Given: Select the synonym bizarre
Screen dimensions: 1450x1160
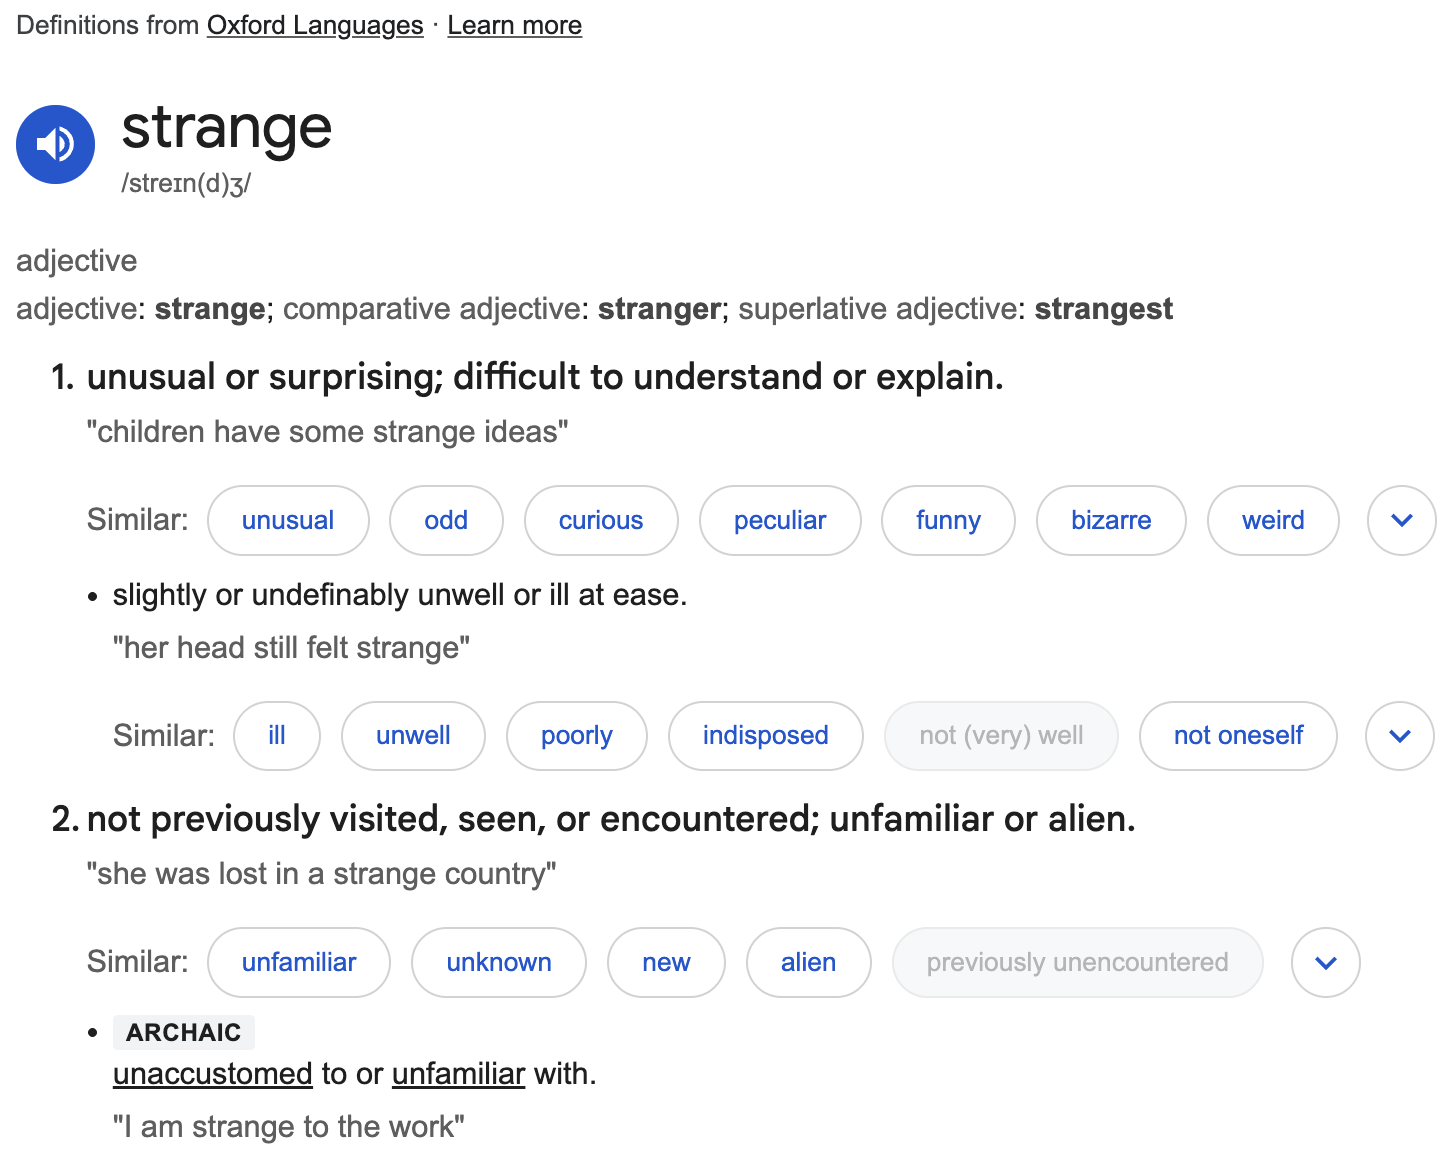Looking at the screenshot, I should tap(1111, 520).
